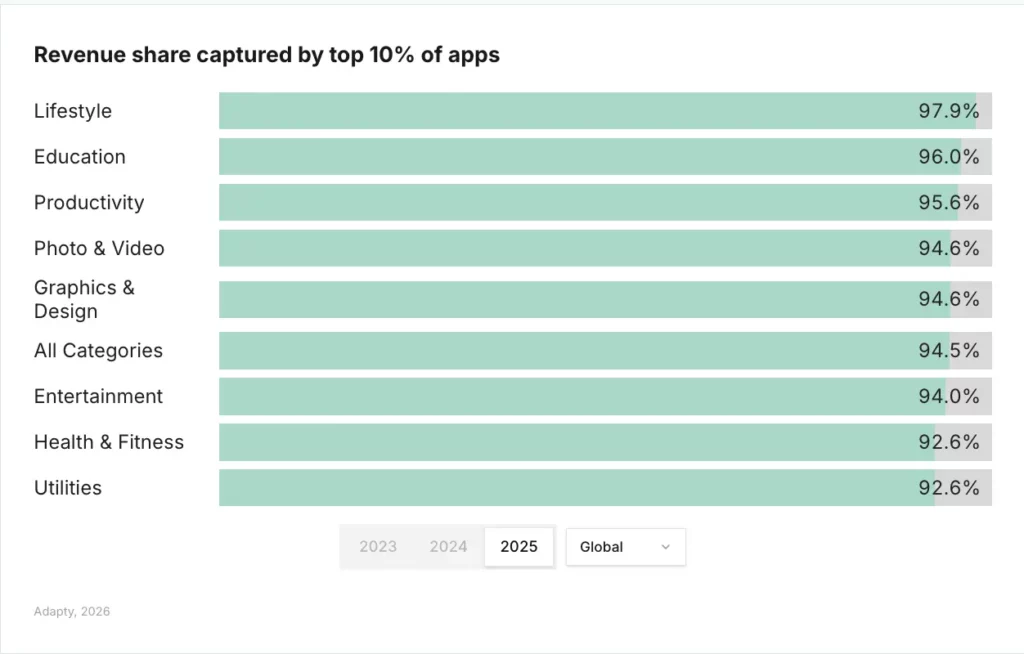
Task: Switch to the 2023 tab
Action: (x=378, y=546)
